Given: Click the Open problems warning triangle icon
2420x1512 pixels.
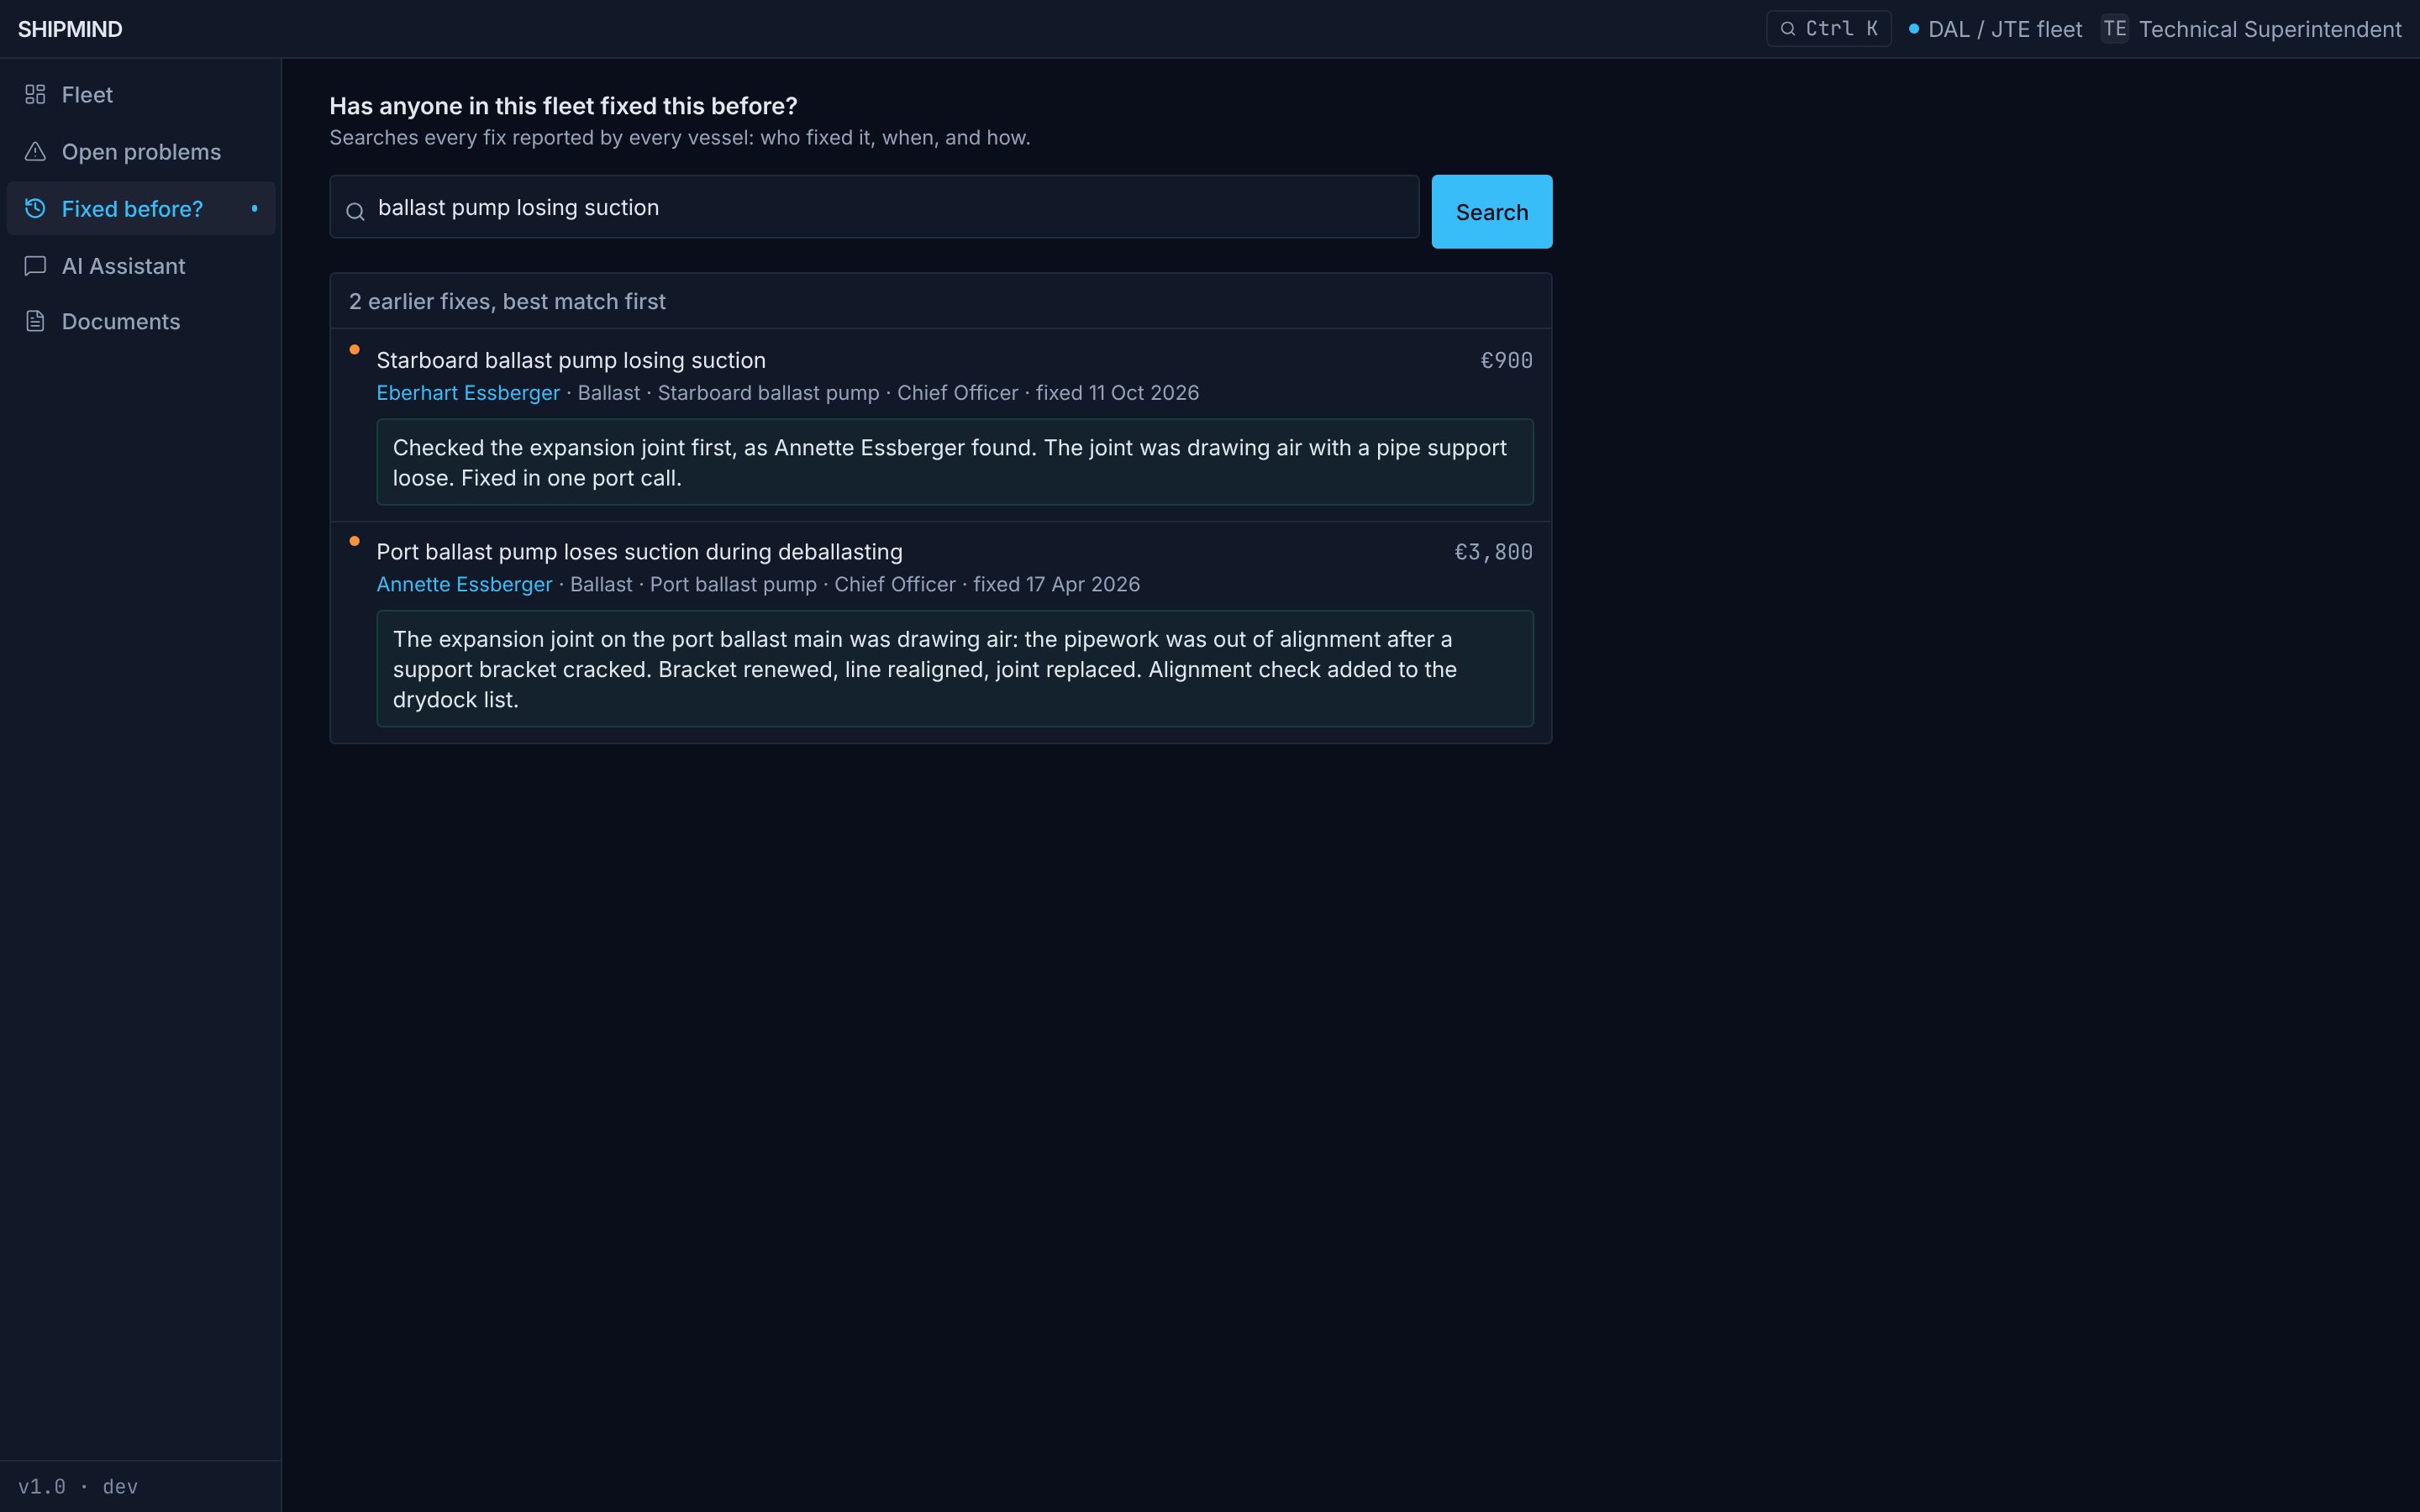Looking at the screenshot, I should tap(35, 151).
